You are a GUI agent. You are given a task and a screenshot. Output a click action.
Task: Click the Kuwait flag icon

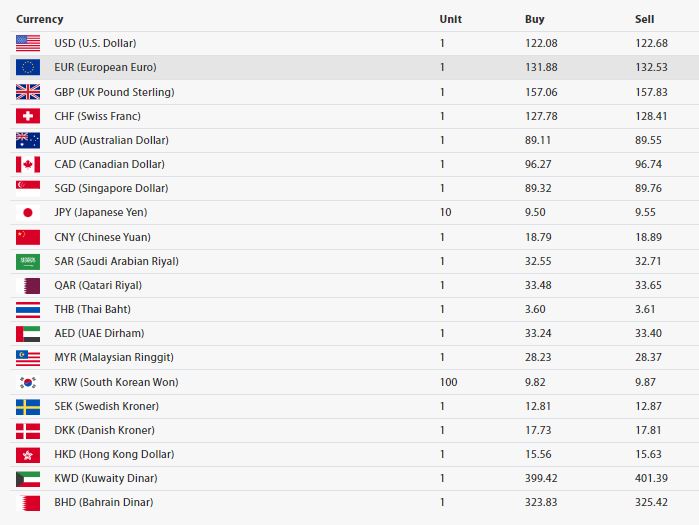point(28,479)
